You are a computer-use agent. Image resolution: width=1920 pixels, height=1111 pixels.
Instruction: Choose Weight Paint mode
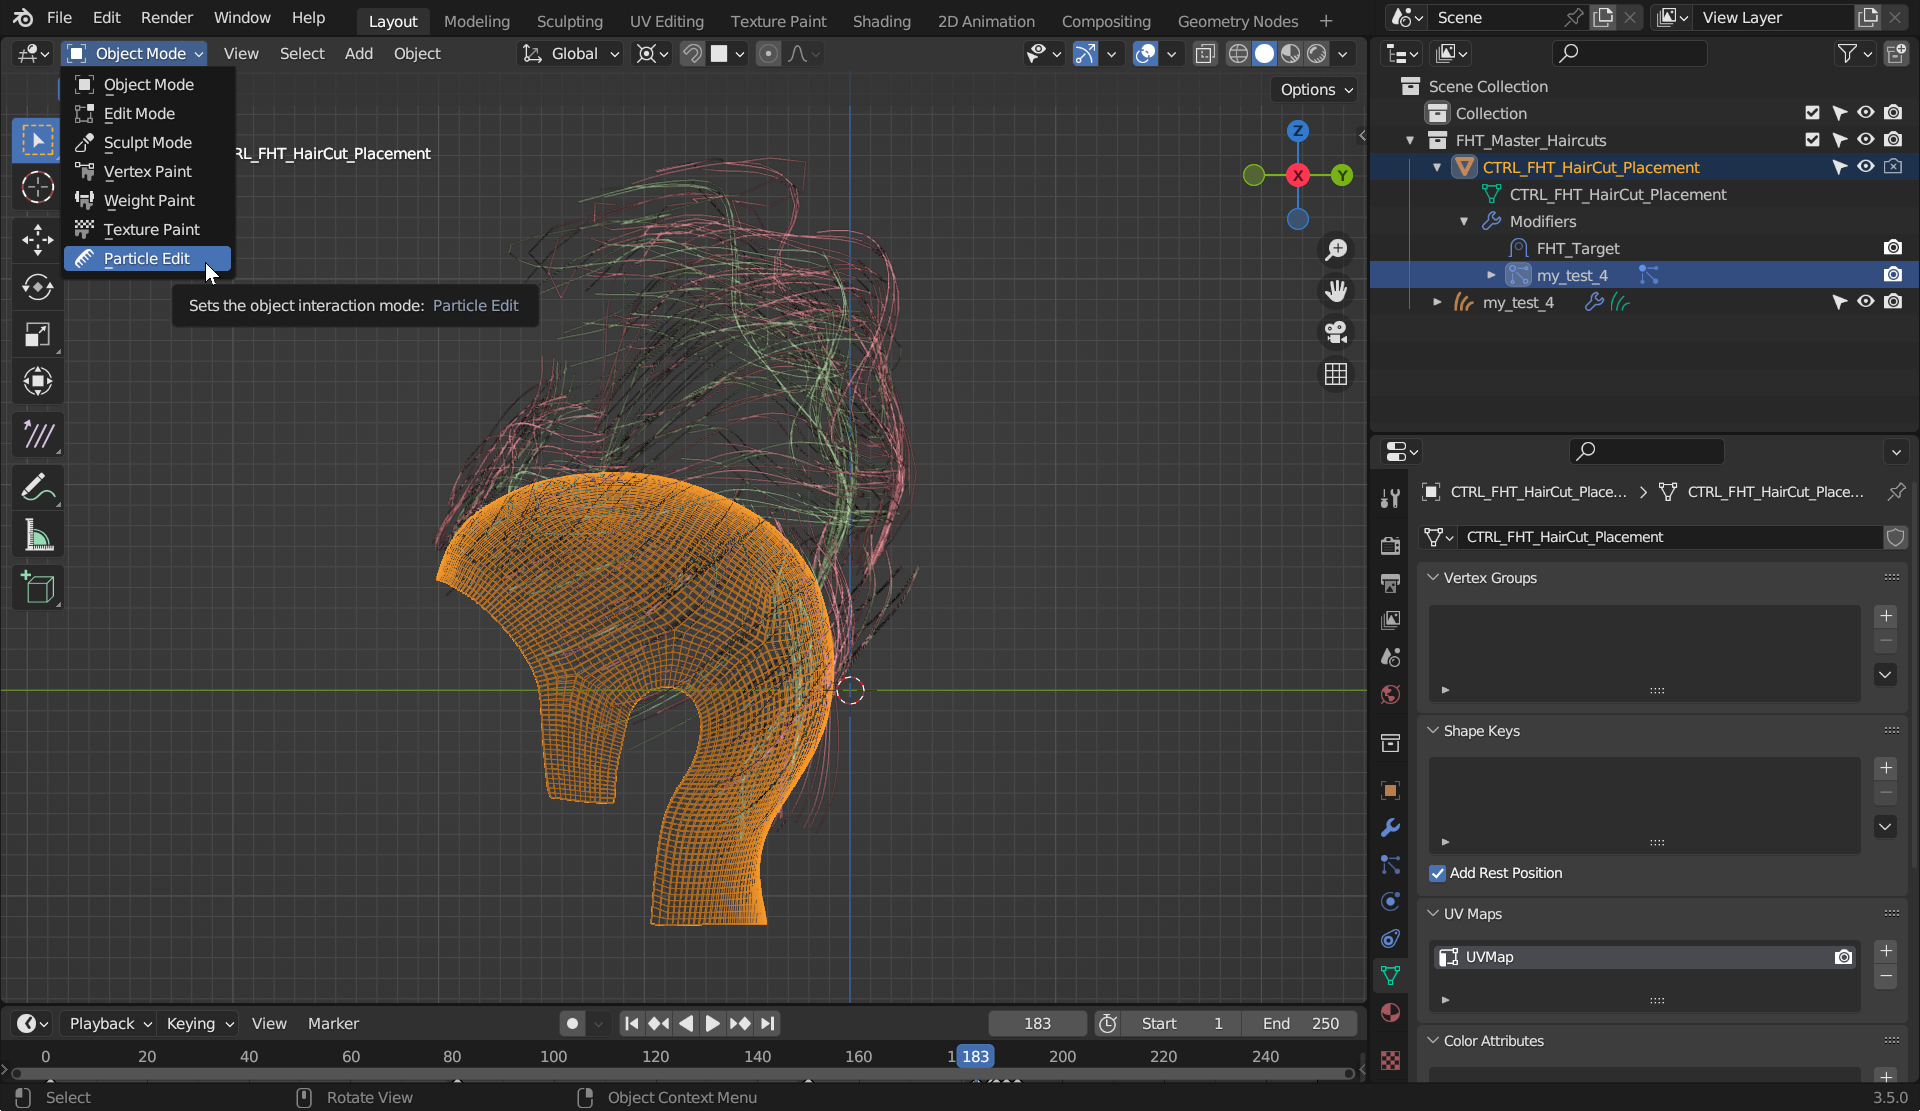(x=147, y=201)
